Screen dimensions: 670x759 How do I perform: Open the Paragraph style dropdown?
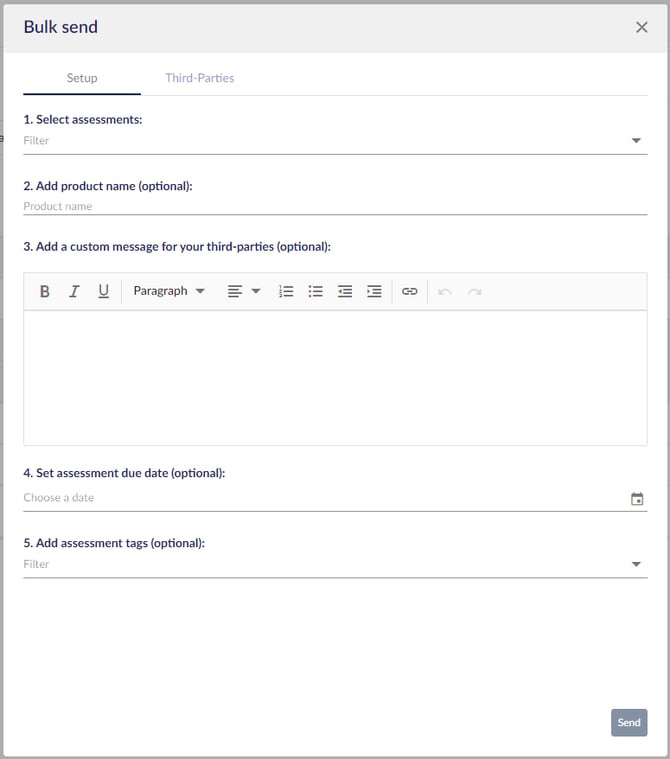(169, 291)
